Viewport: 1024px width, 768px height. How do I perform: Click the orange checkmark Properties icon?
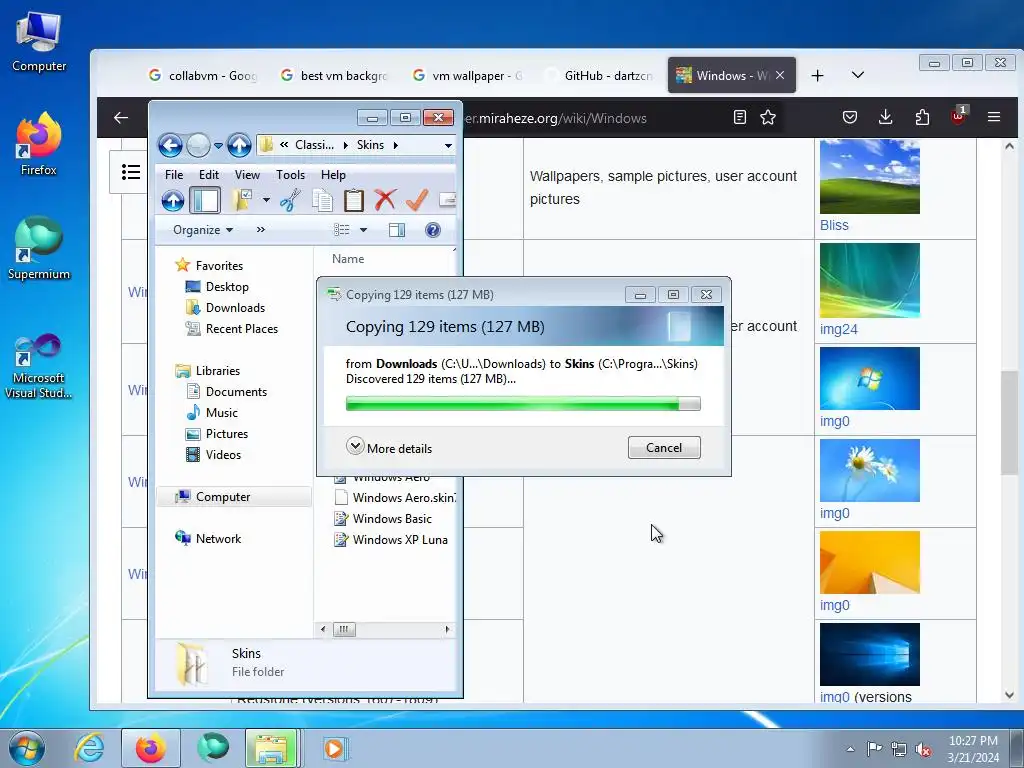pyautogui.click(x=417, y=200)
